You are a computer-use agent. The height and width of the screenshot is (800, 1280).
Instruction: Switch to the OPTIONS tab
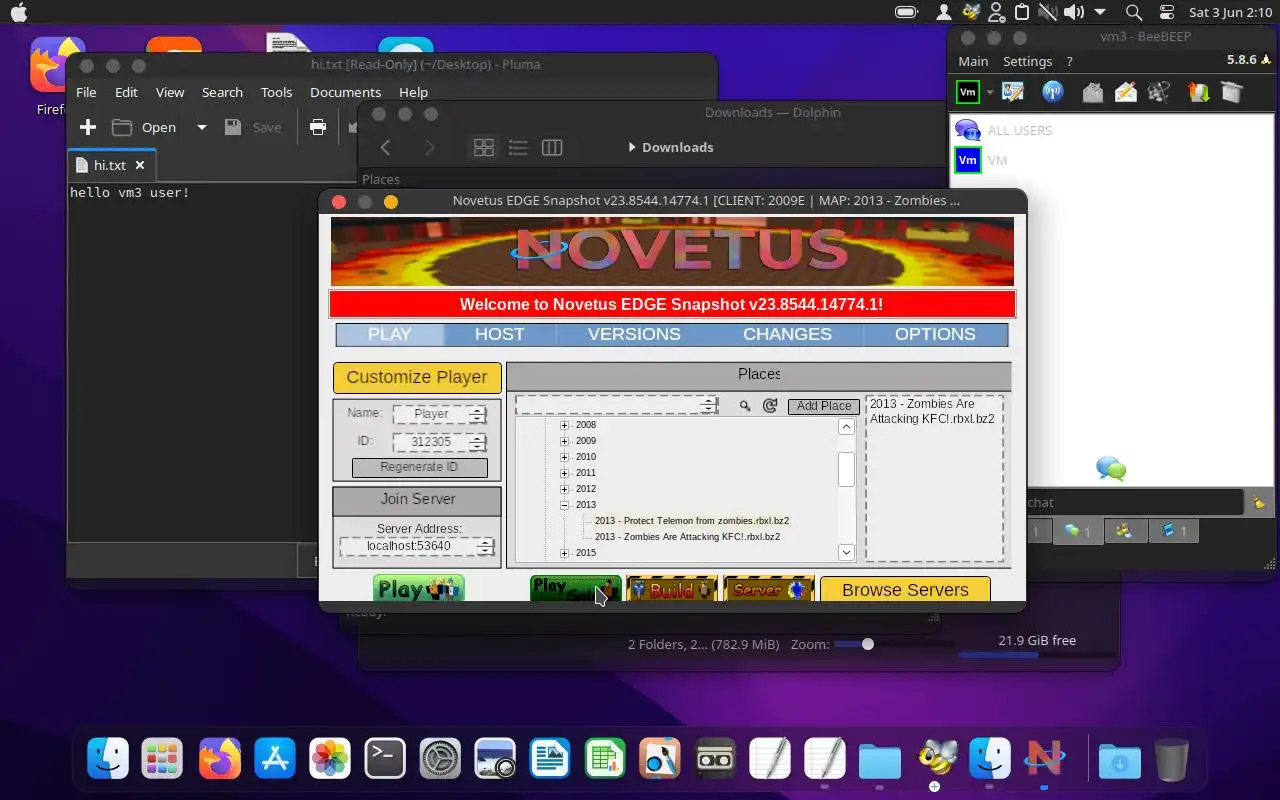[x=935, y=334]
